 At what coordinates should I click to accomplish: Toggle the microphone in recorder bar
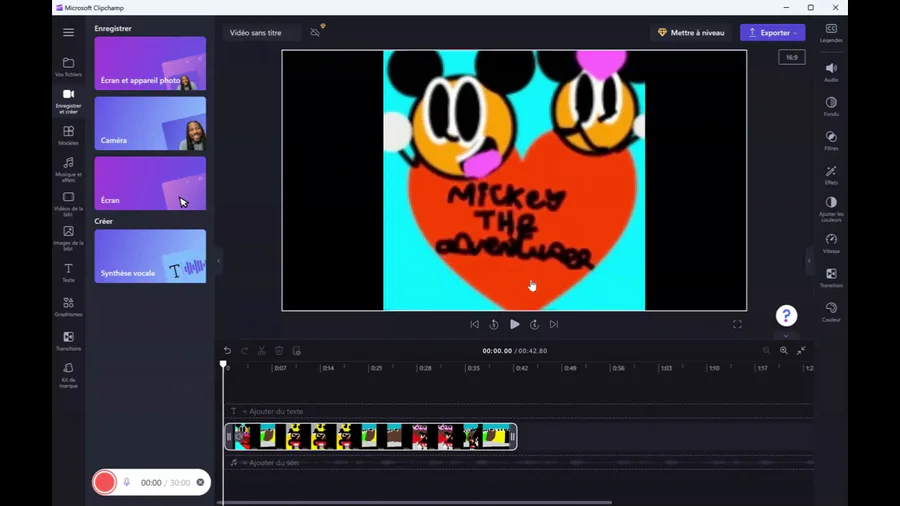(x=127, y=482)
